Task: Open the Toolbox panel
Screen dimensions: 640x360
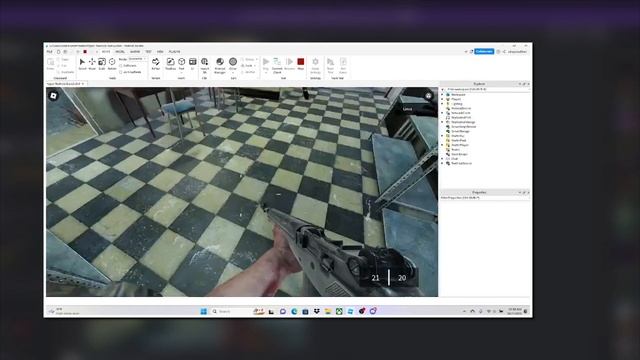Action: [x=170, y=64]
